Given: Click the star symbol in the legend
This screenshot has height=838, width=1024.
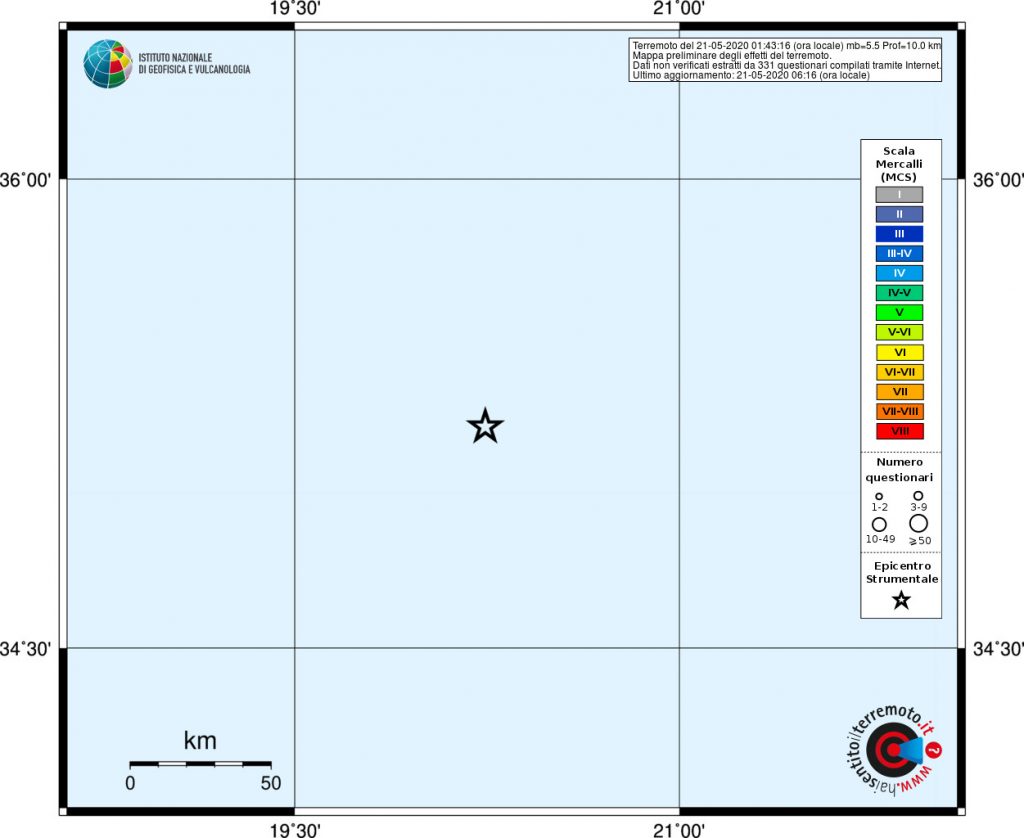Looking at the screenshot, I should 900,600.
